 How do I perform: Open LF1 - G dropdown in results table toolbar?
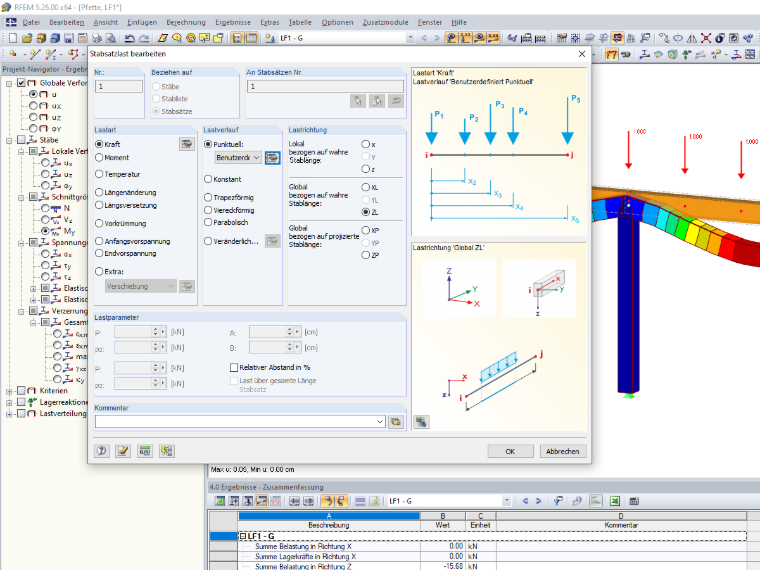(x=507, y=501)
